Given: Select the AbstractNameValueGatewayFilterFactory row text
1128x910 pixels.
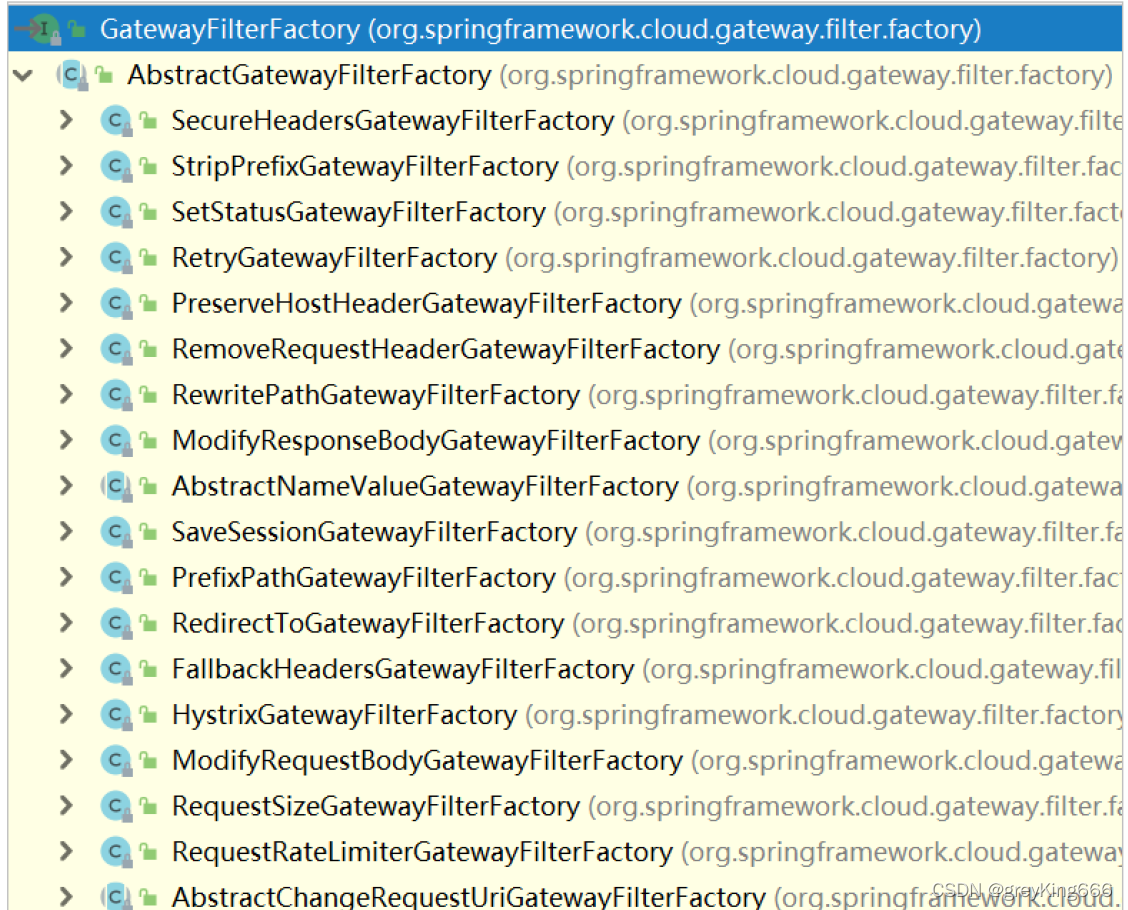Looking at the screenshot, I should pyautogui.click(x=646, y=486).
